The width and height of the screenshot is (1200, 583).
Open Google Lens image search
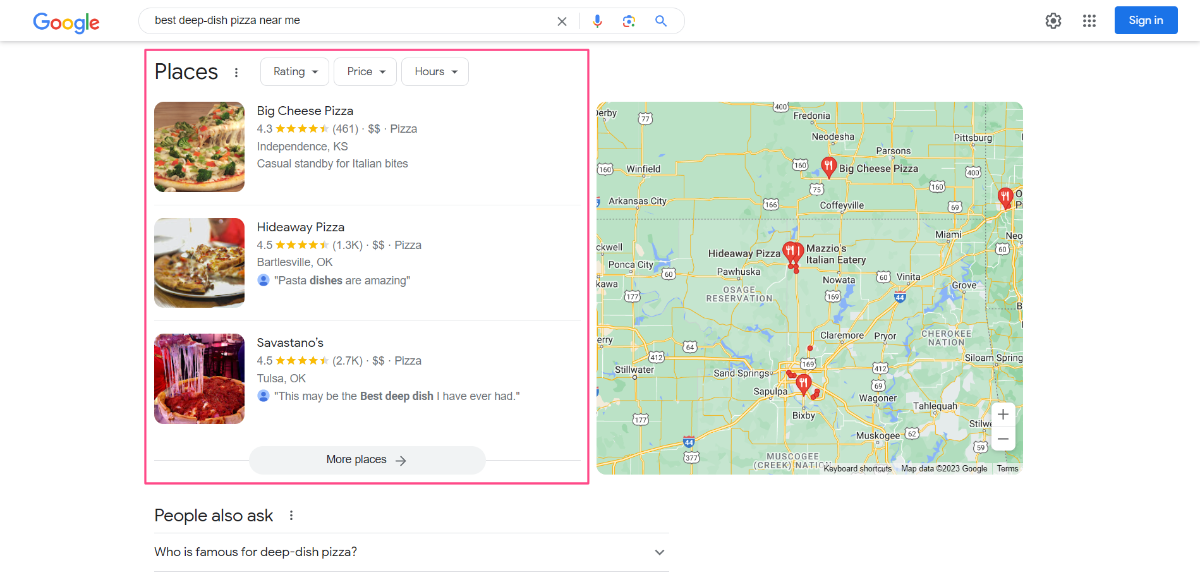point(629,21)
